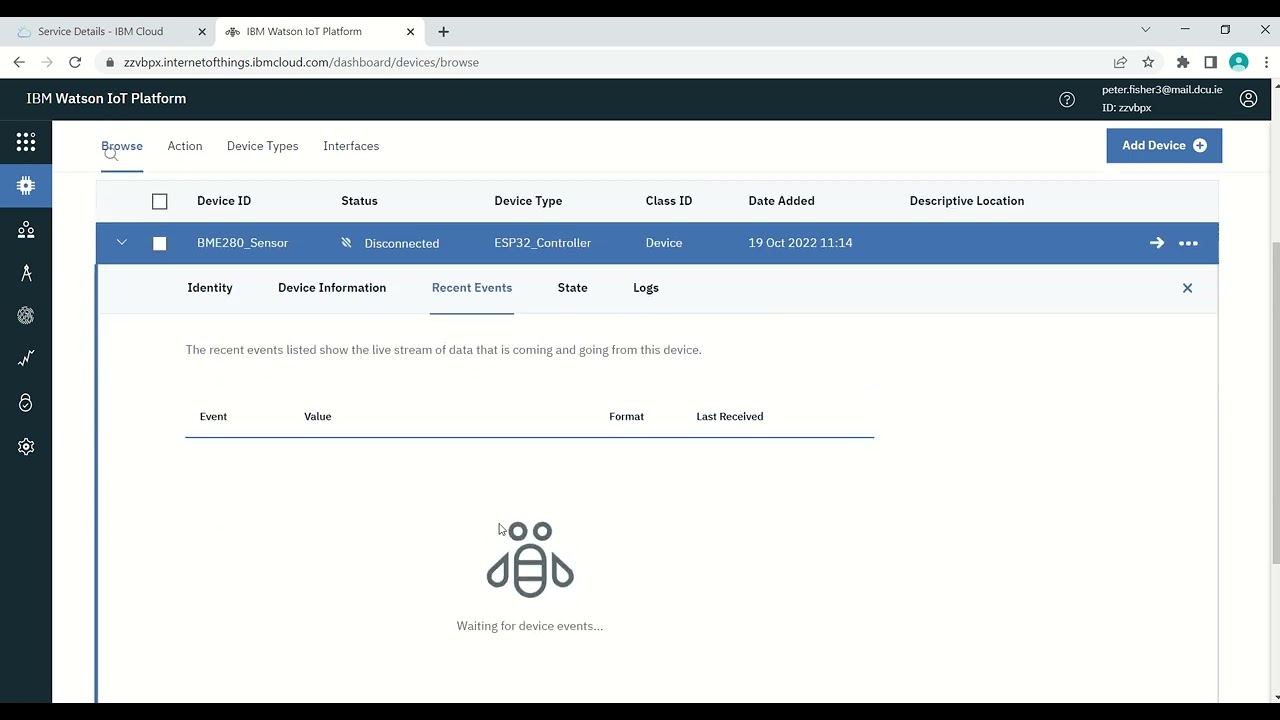This screenshot has height=720, width=1280.
Task: Reload the page with refresh icon
Action: (74, 62)
